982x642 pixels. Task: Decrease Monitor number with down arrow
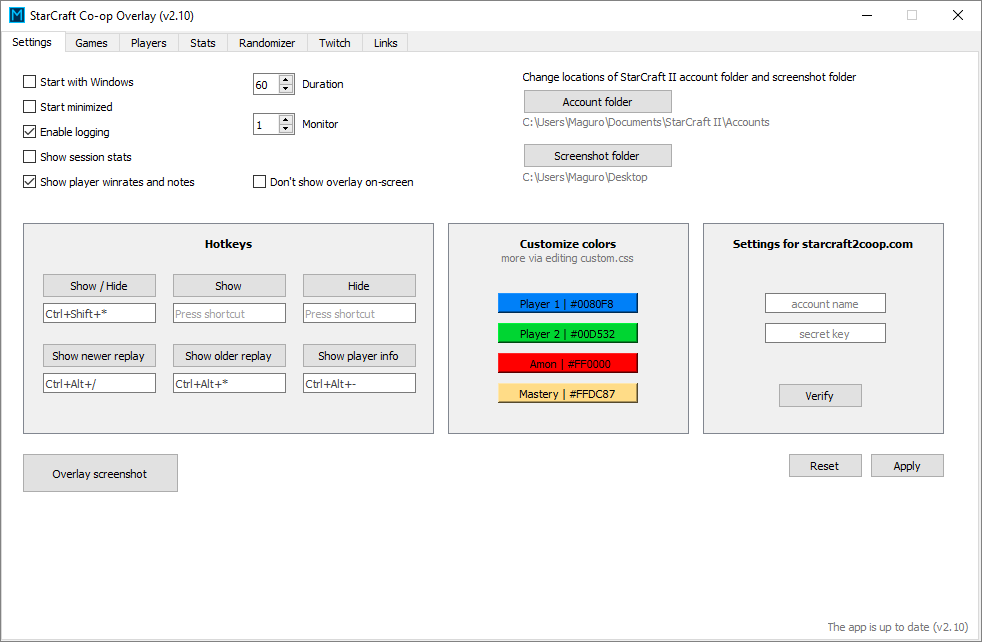pyautogui.click(x=286, y=128)
